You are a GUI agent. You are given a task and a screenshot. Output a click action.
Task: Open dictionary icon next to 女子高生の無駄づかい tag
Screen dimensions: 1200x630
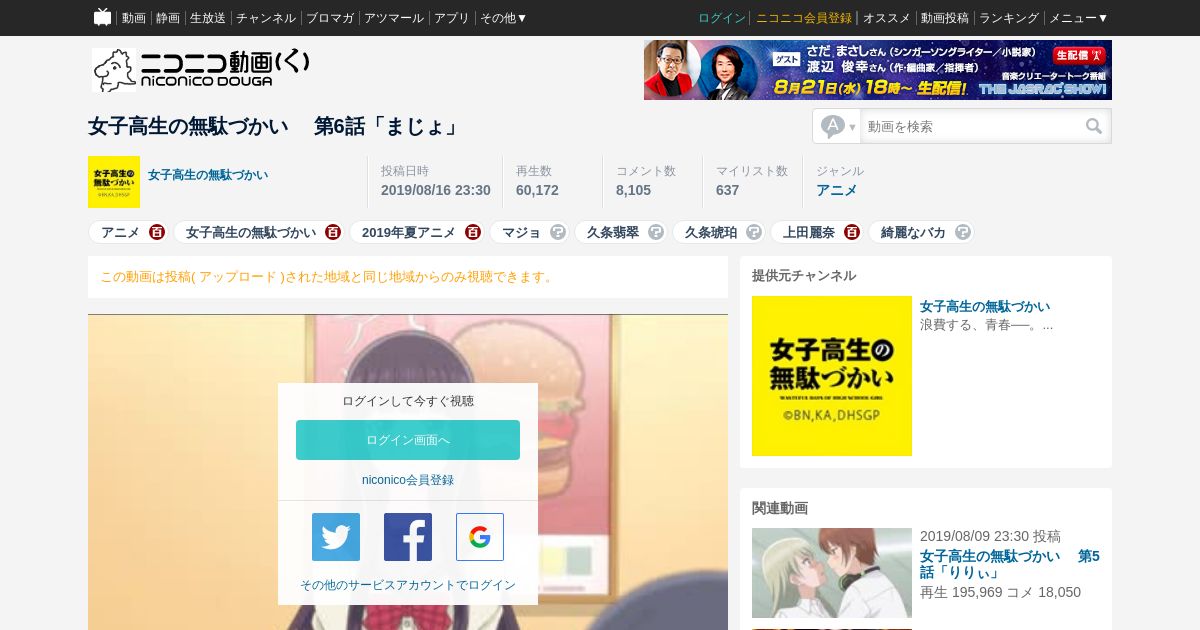[x=333, y=232]
